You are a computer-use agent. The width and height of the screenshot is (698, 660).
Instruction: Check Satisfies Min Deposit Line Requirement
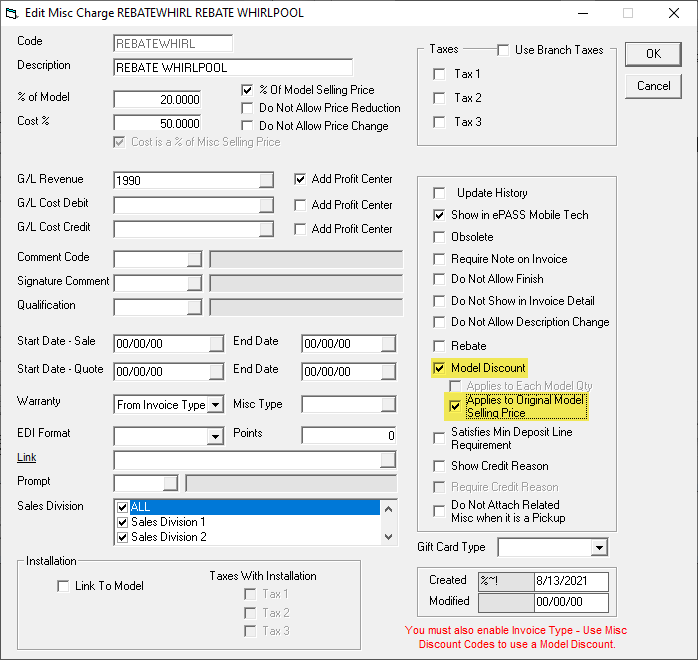439,438
